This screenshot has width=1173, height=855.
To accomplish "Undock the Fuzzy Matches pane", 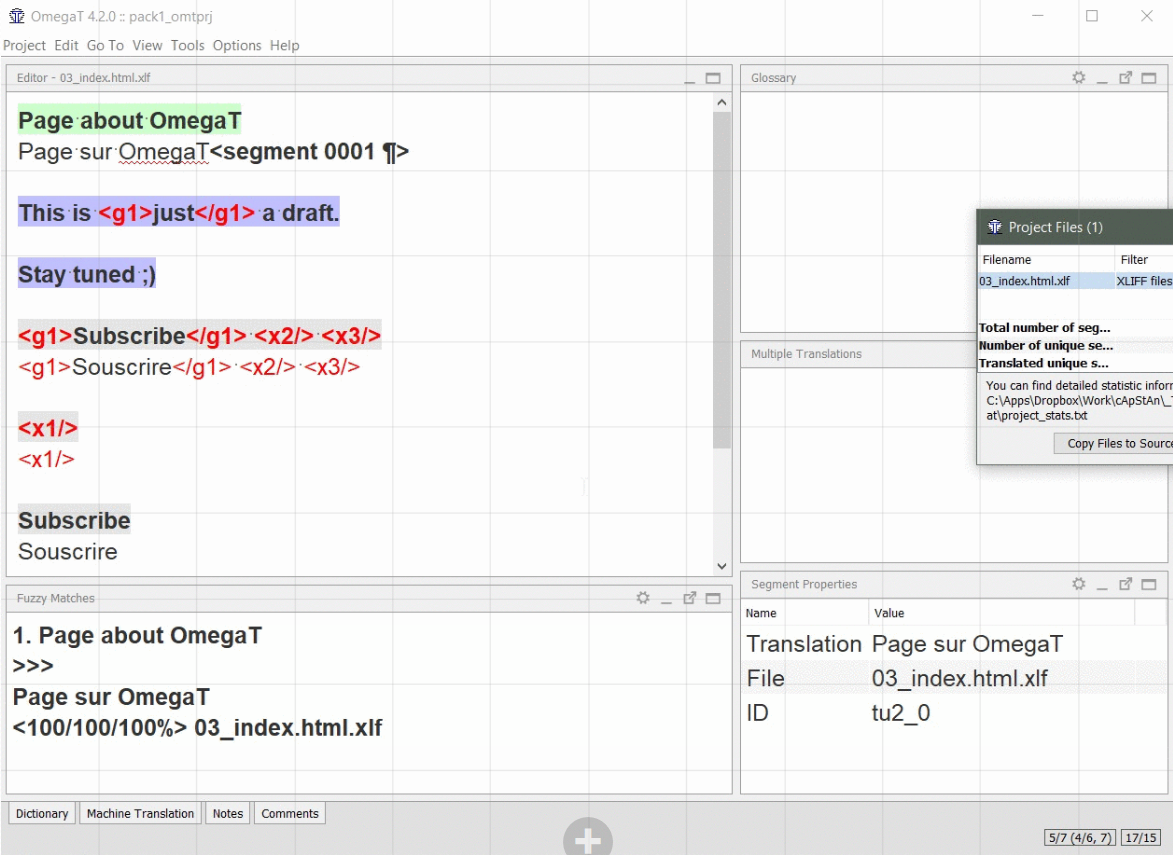I will [690, 598].
